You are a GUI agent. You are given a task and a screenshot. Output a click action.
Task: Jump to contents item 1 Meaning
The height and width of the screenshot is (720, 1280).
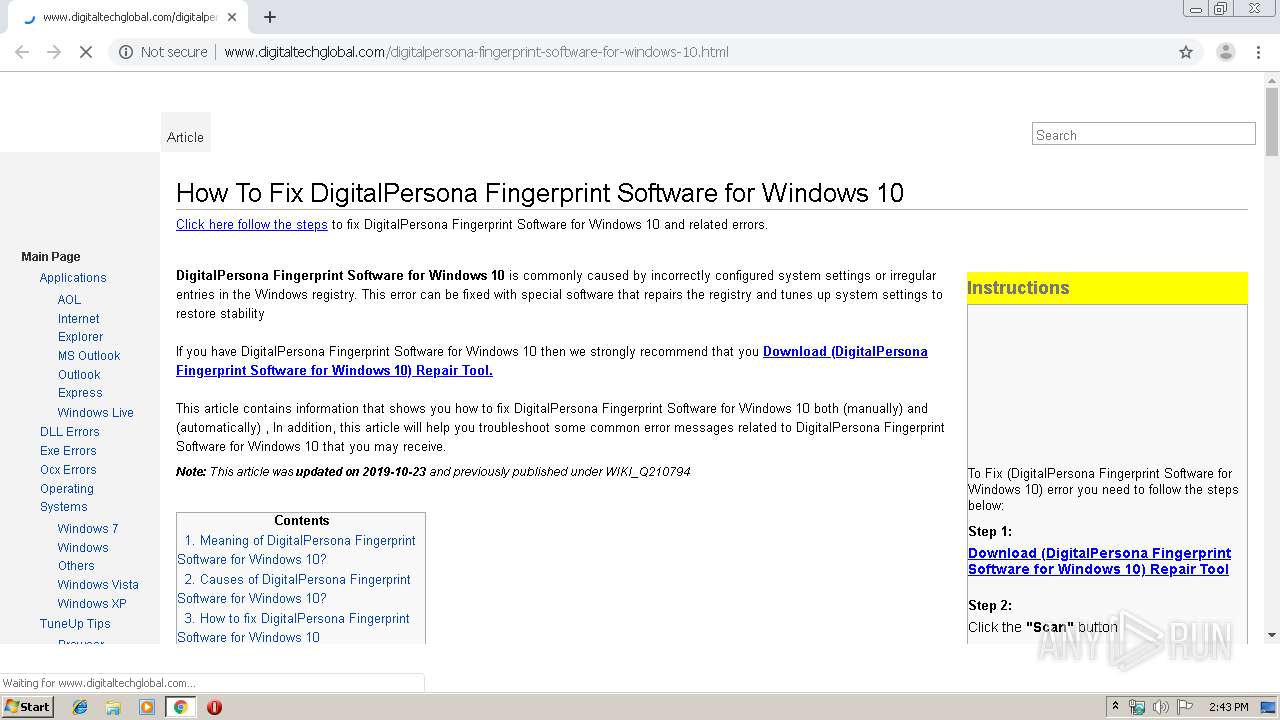pos(297,550)
